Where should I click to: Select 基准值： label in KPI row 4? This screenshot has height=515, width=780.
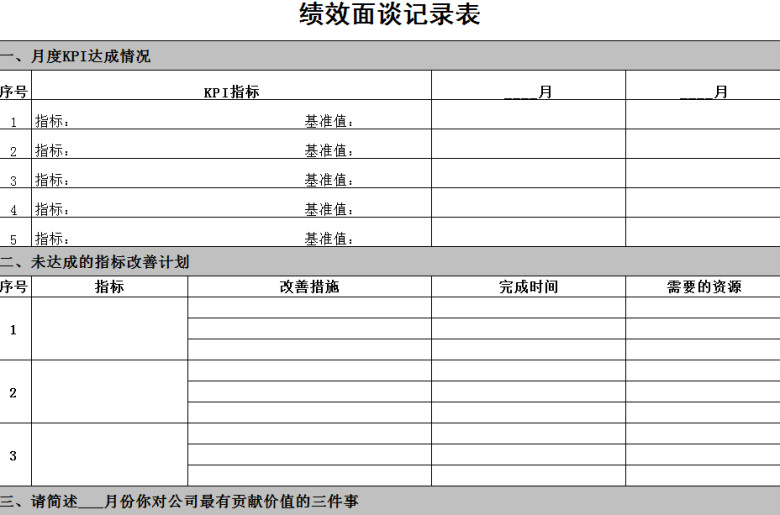click(329, 209)
